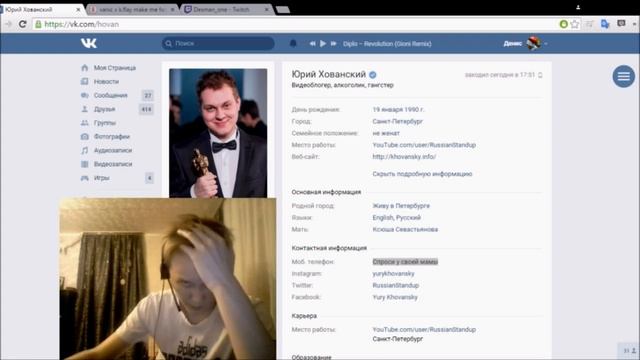The height and width of the screenshot is (360, 640).
Task: Click the English language link
Action: pos(383,218)
